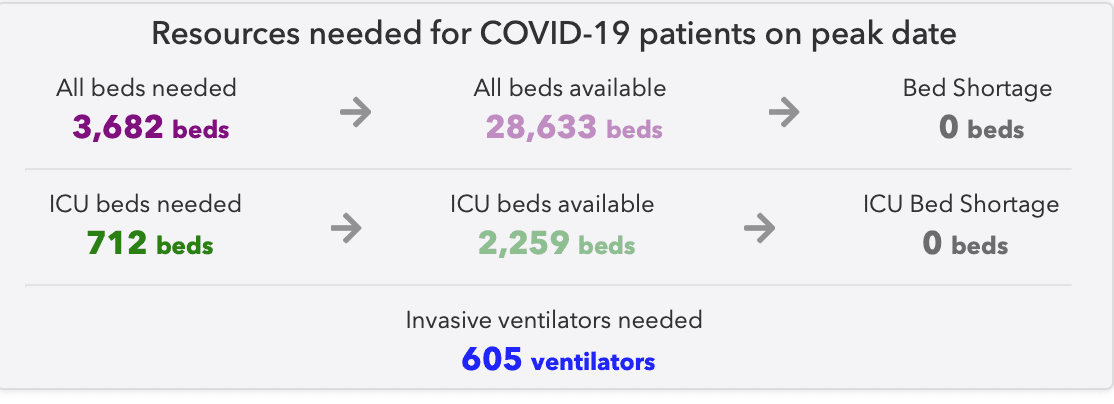Image resolution: width=1114 pixels, height=404 pixels.
Task: Click the arrow before Bed Shortage
Action: pyautogui.click(x=784, y=112)
